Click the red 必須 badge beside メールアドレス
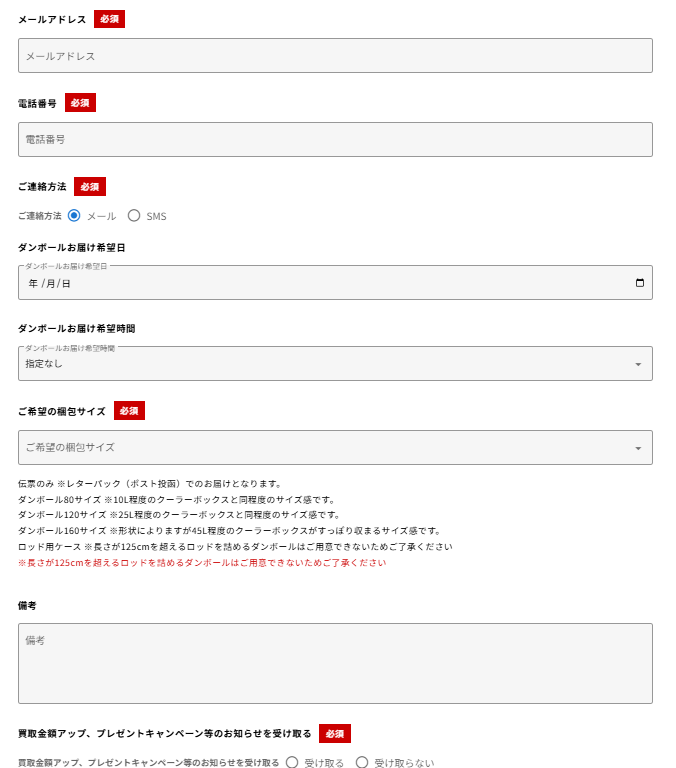Image resolution: width=676 pixels, height=768 pixels. click(x=109, y=19)
